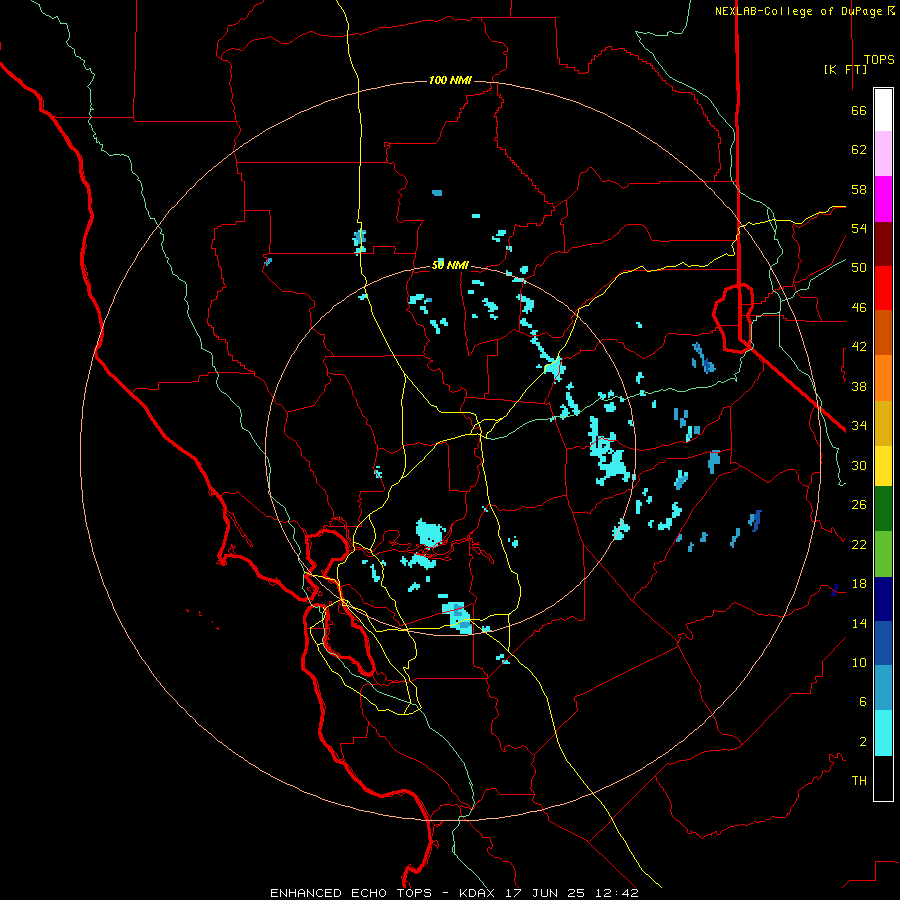Click the legend value 14
900x900 pixels.
(x=859, y=623)
